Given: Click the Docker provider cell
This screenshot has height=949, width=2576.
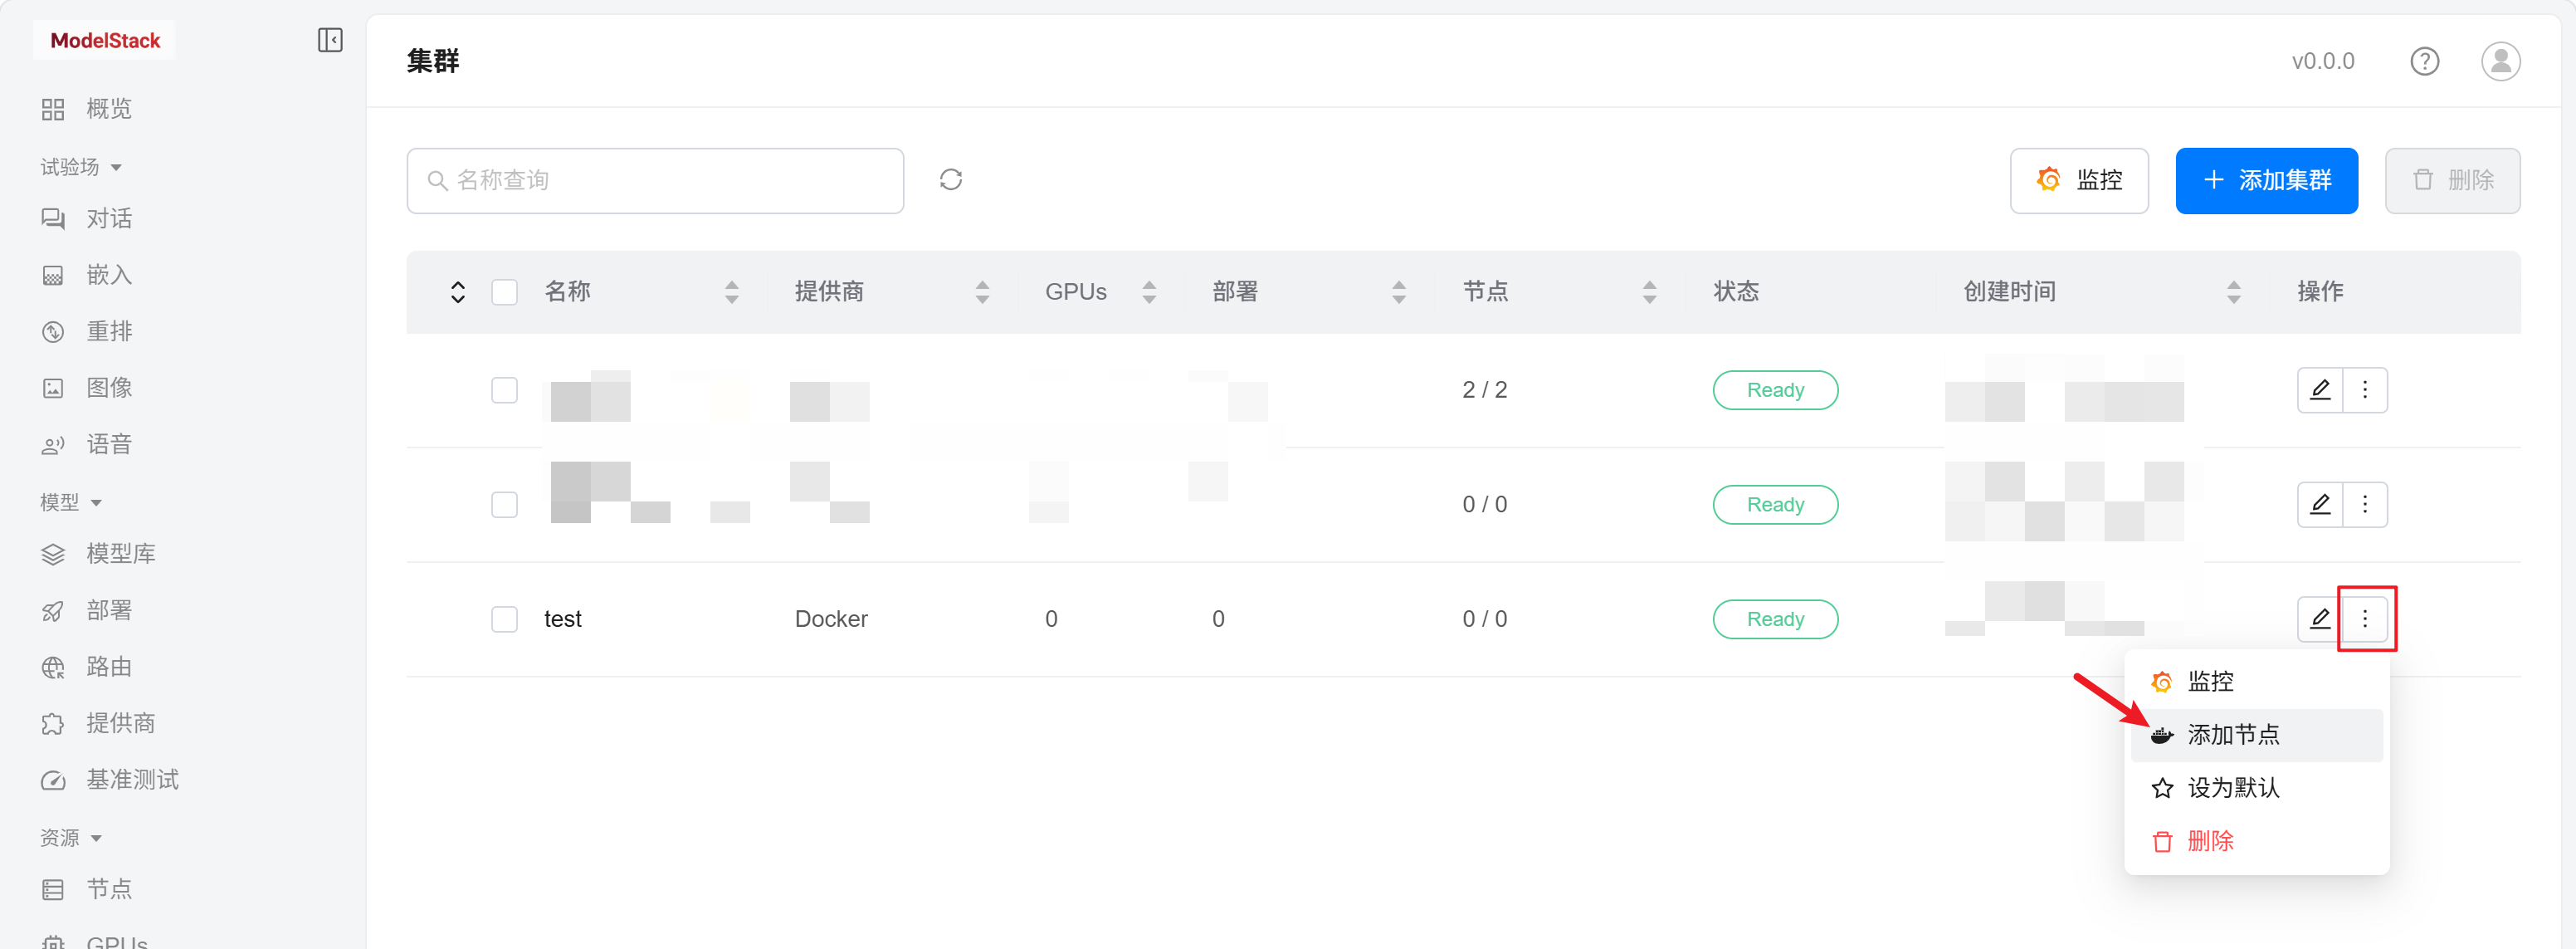Looking at the screenshot, I should click(831, 619).
